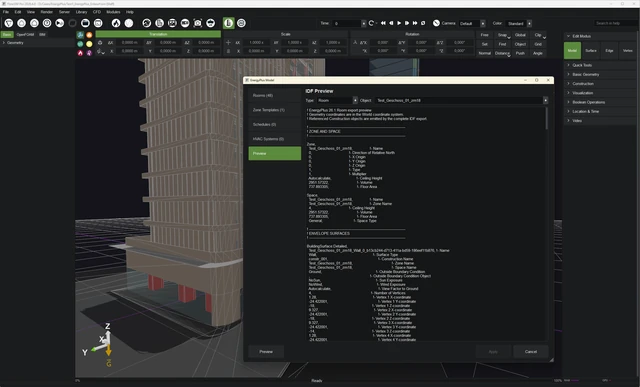Click the first triangular shield toolbar icon

[x=9, y=23]
